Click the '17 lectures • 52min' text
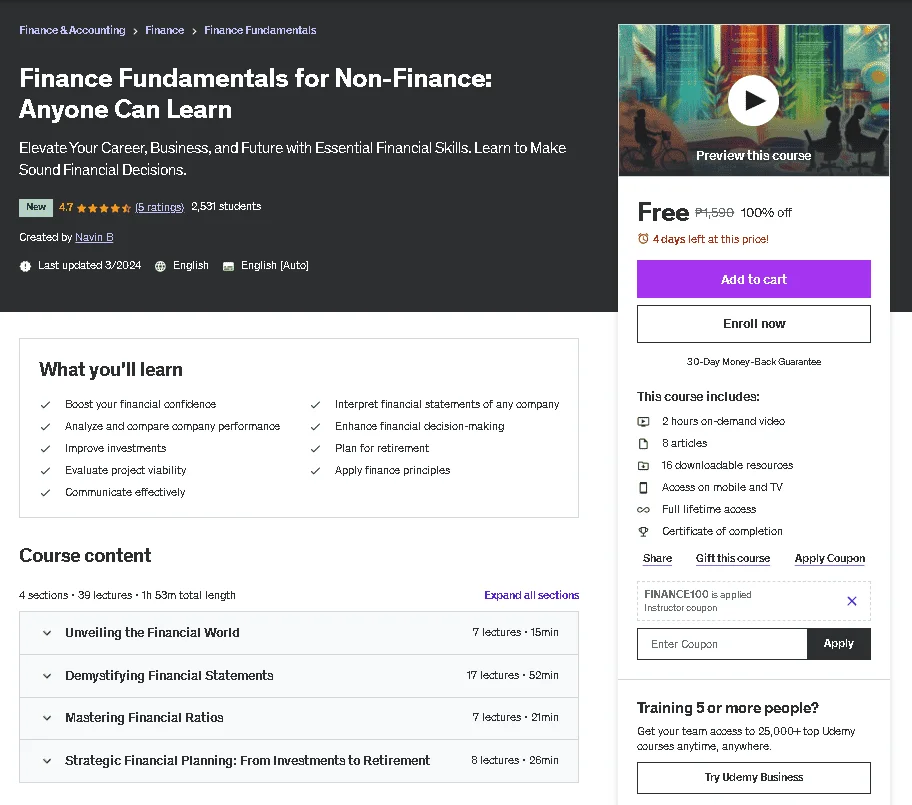 pos(512,675)
